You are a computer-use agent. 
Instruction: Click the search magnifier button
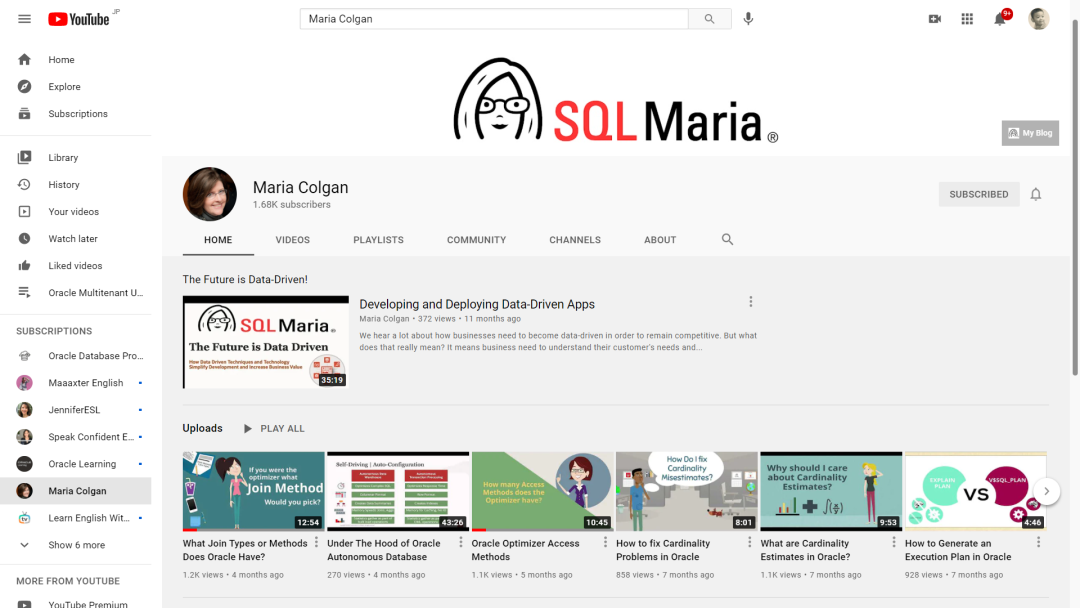click(709, 19)
